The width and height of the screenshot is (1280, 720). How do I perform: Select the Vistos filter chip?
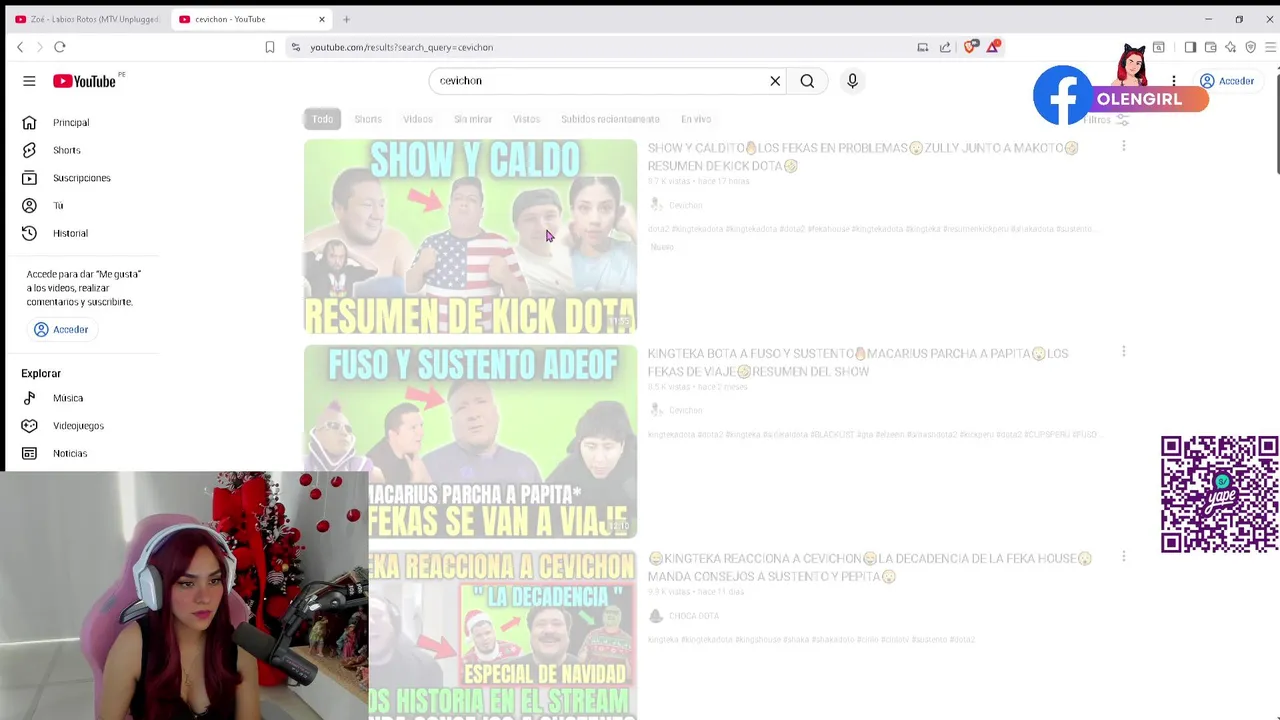(527, 119)
